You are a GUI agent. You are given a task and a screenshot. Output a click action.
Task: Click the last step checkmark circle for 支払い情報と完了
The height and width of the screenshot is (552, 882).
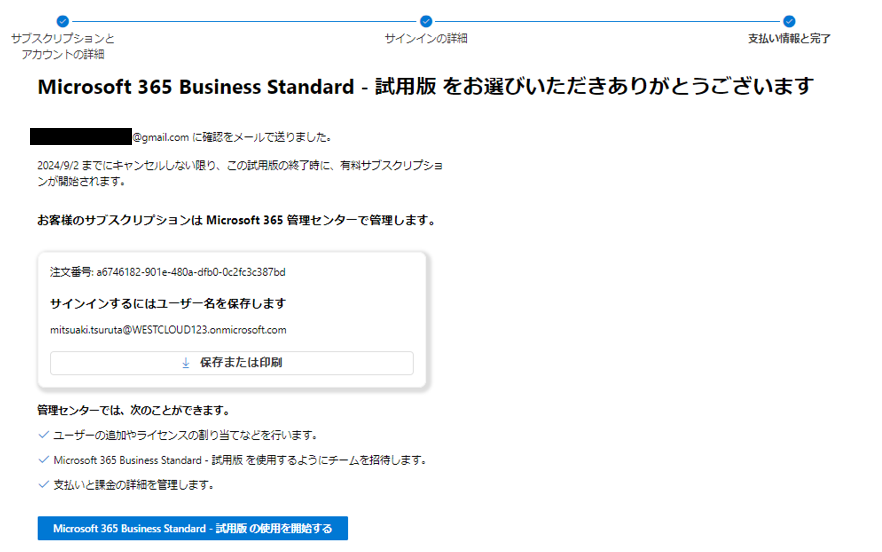[789, 21]
